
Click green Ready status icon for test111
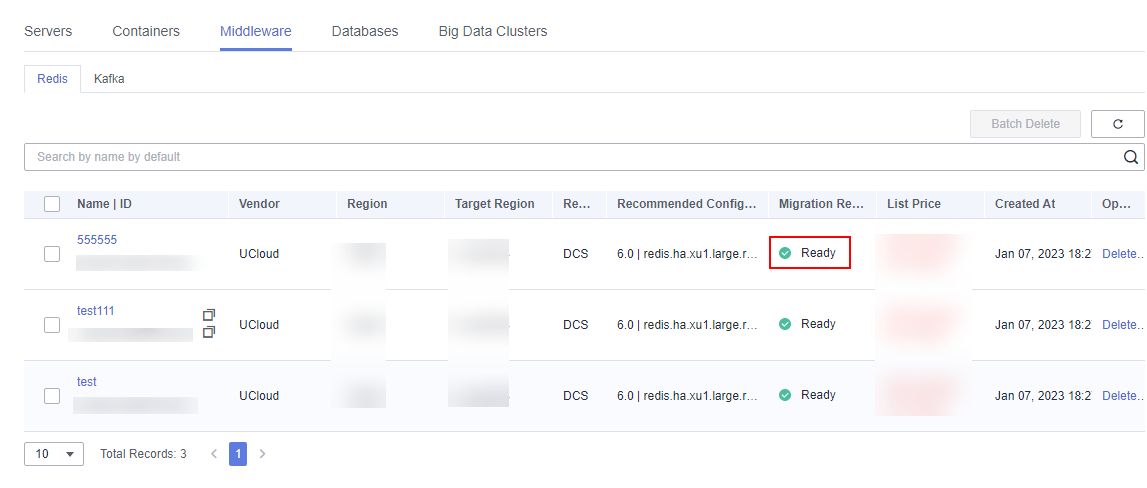point(785,324)
